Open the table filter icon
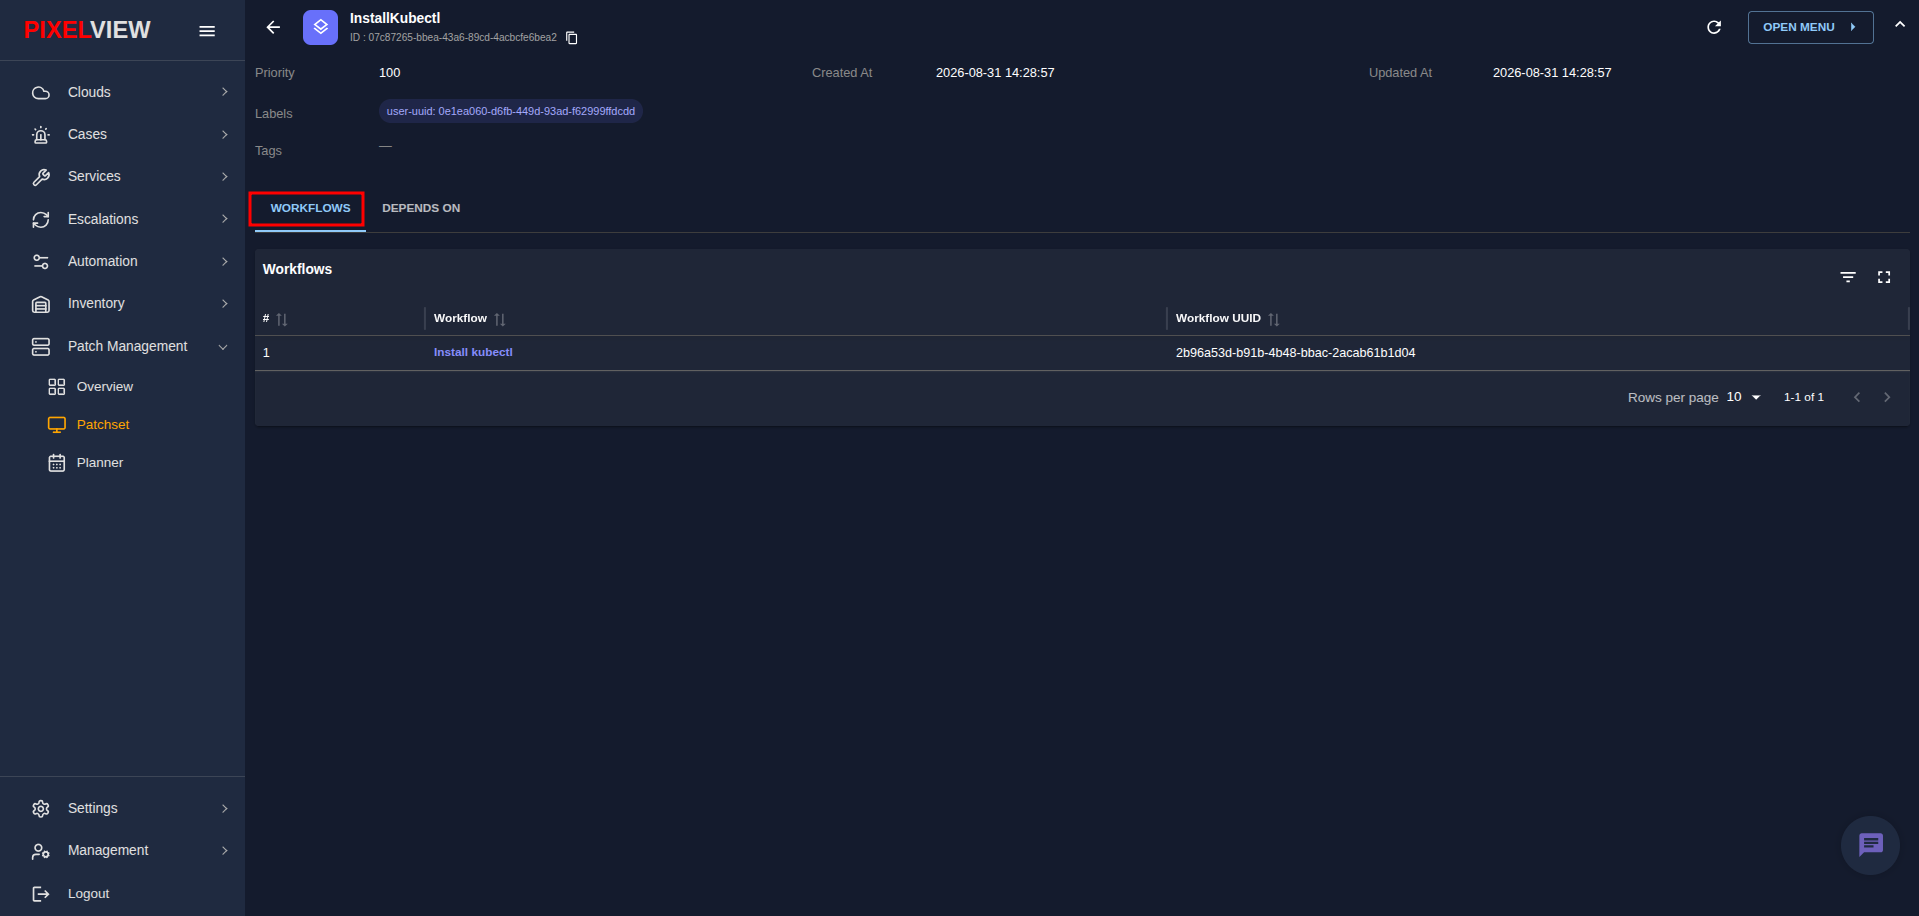Screen dimensions: 1919x916 click(1848, 277)
